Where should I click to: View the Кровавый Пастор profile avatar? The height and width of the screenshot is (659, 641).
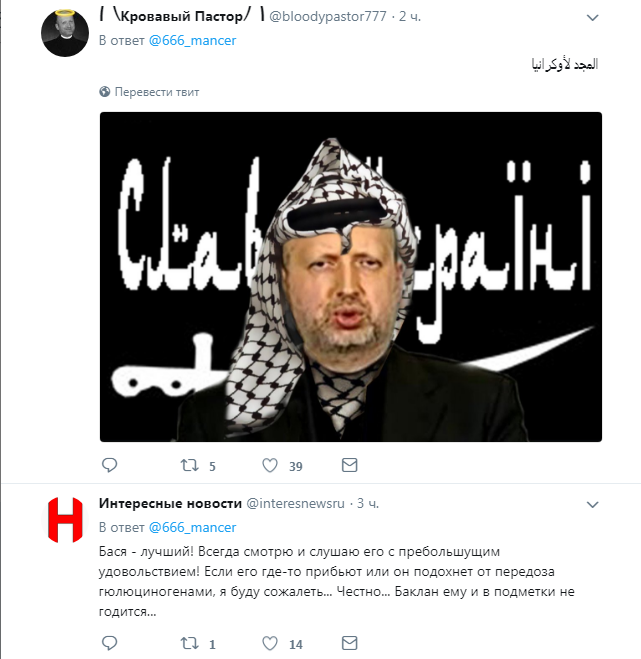click(65, 33)
